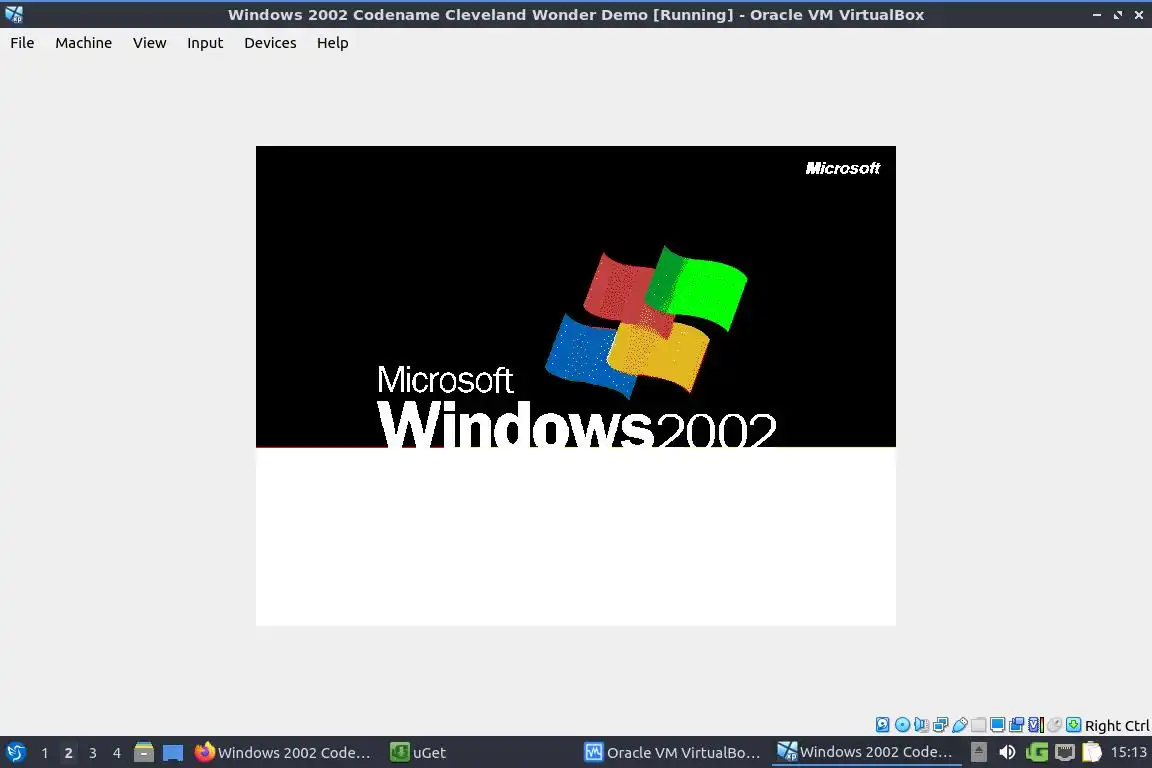Switch to Oracle VM VirtualBox manager task
This screenshot has width=1152, height=768.
pyautogui.click(x=672, y=752)
